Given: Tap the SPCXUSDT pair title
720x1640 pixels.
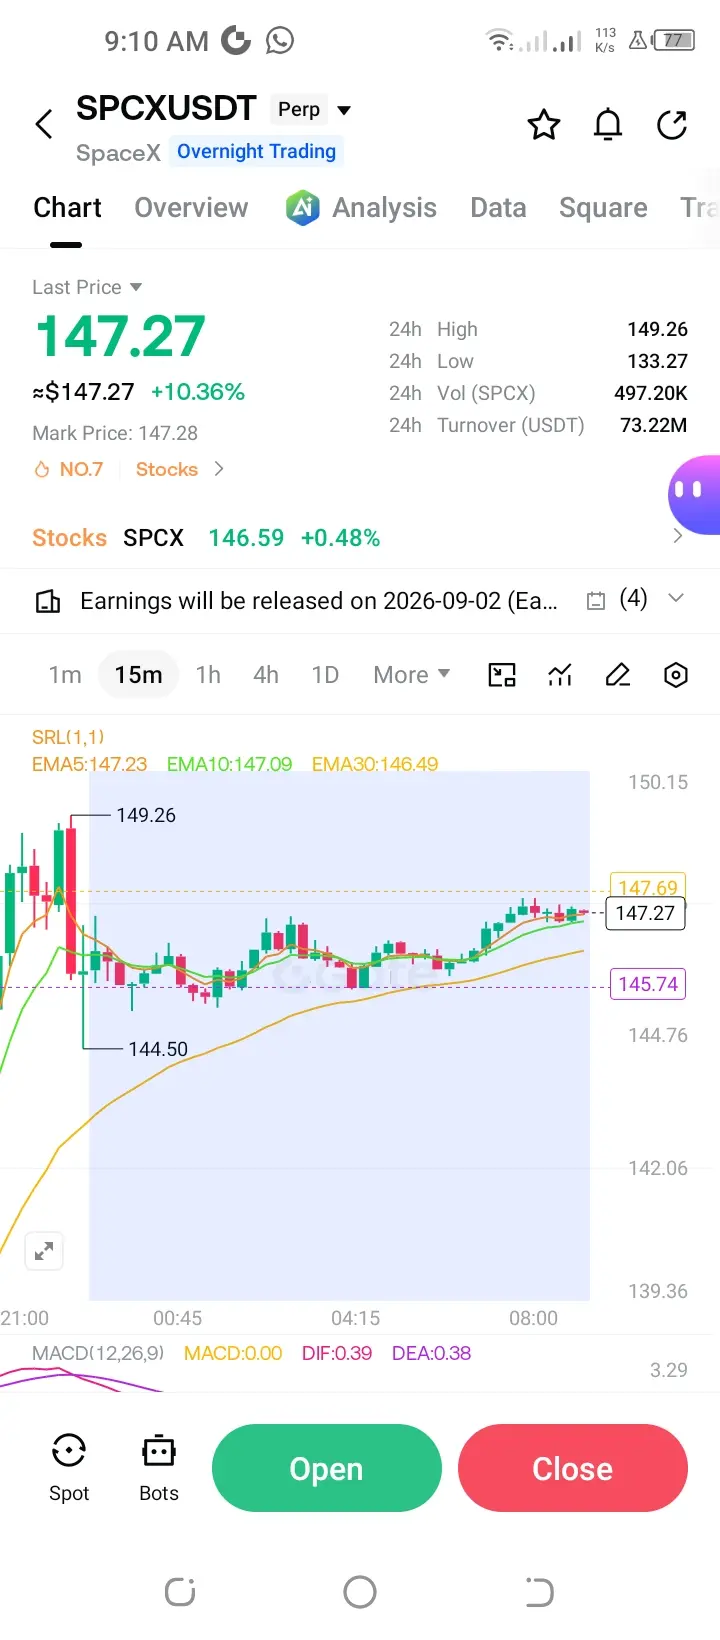Looking at the screenshot, I should 166,108.
